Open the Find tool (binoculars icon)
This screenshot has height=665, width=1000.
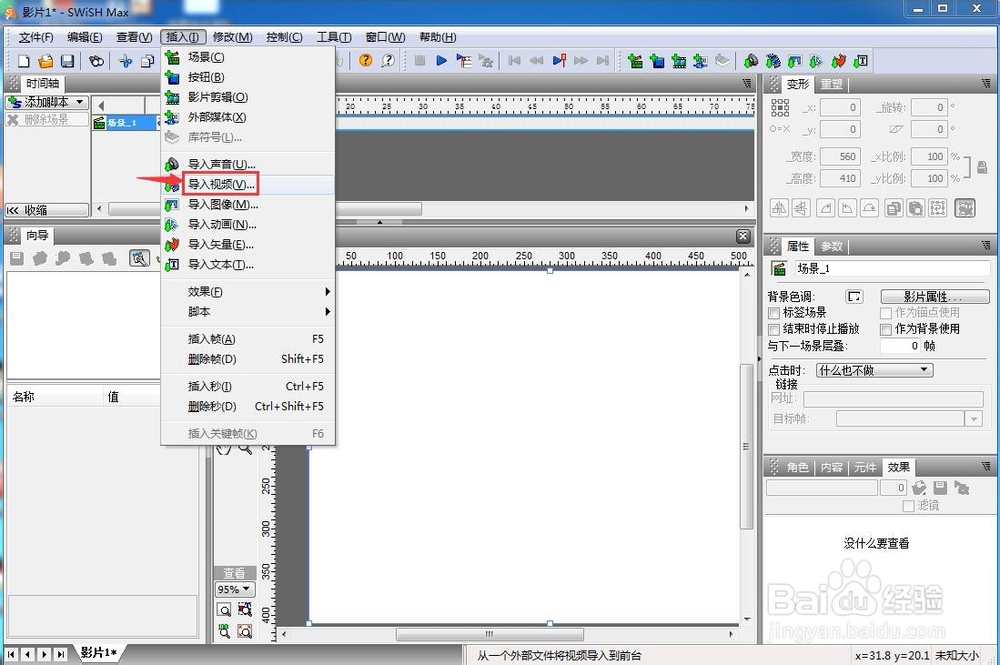click(96, 61)
